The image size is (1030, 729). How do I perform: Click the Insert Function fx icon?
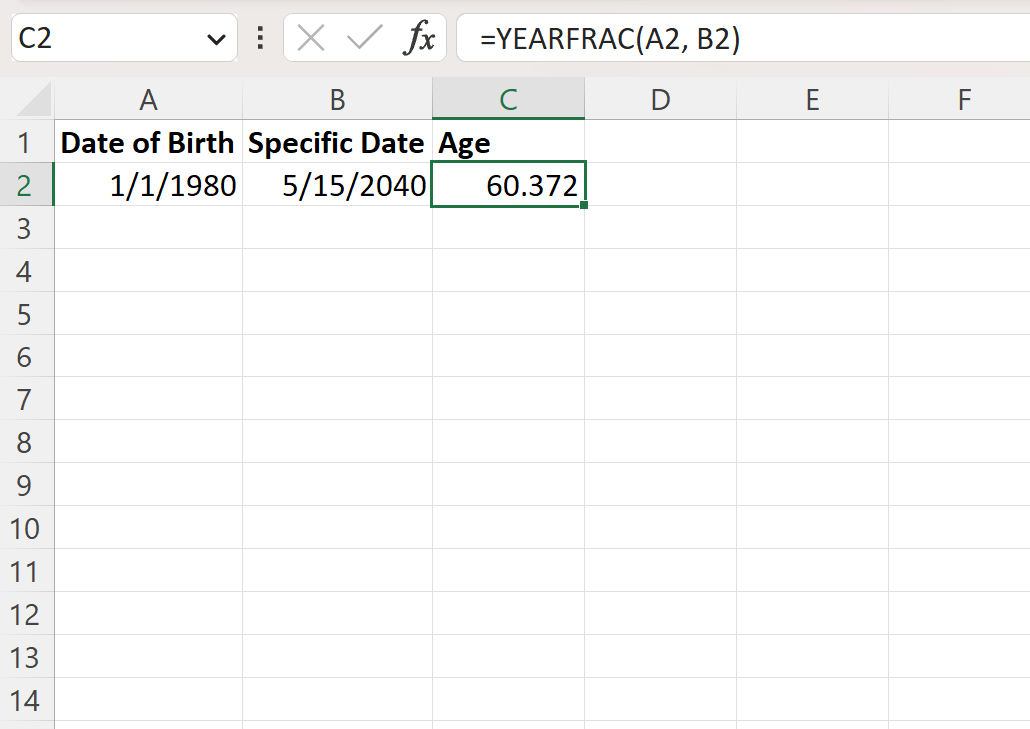pos(421,38)
